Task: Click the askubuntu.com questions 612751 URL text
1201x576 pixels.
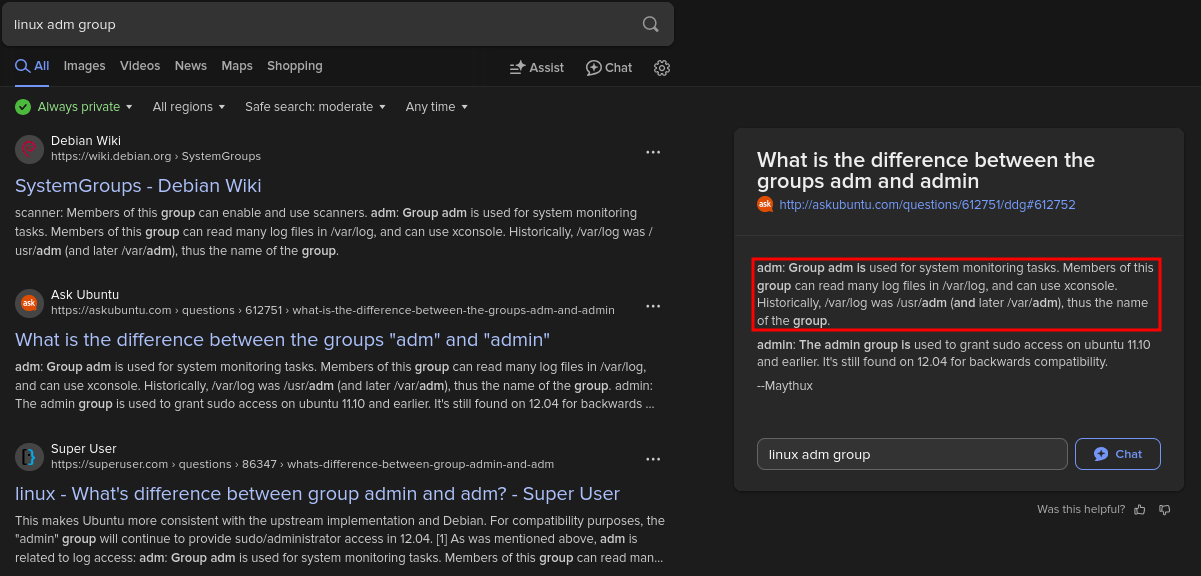Action: [x=333, y=310]
